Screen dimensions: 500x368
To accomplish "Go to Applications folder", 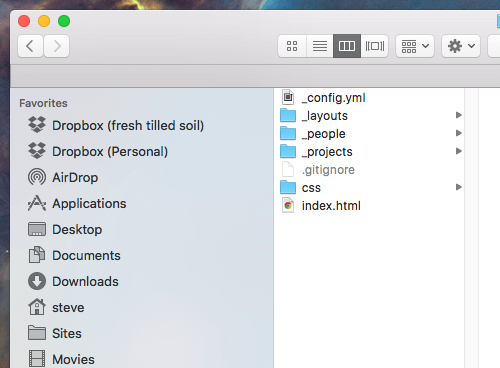I will [x=77, y=203].
